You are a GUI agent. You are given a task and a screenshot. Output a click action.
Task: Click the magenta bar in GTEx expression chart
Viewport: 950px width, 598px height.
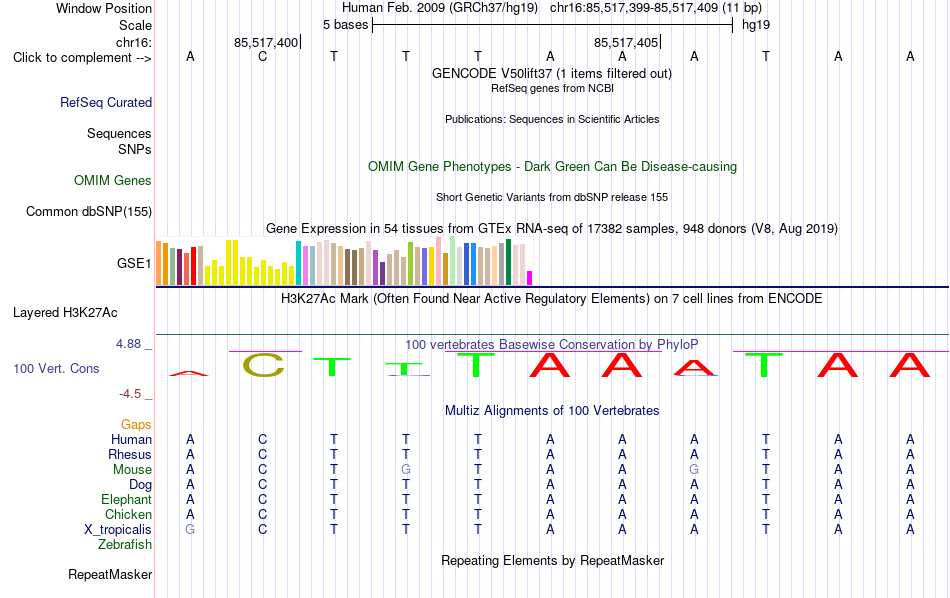click(530, 278)
